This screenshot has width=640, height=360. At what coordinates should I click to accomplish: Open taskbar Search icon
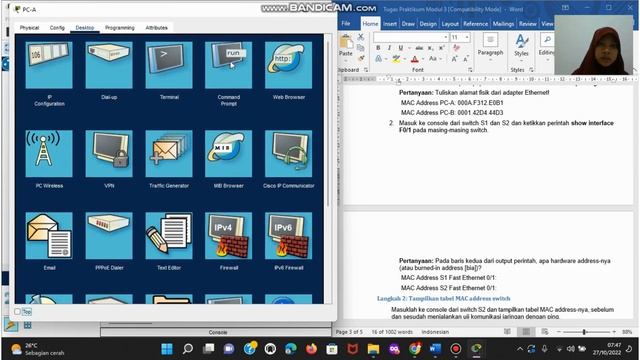188,349
